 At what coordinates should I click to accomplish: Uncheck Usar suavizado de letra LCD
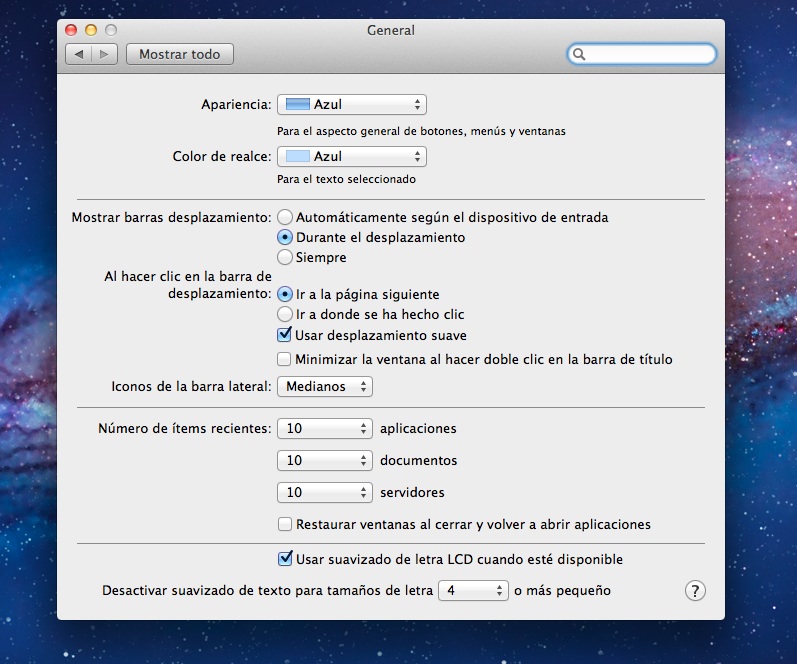pos(285,559)
